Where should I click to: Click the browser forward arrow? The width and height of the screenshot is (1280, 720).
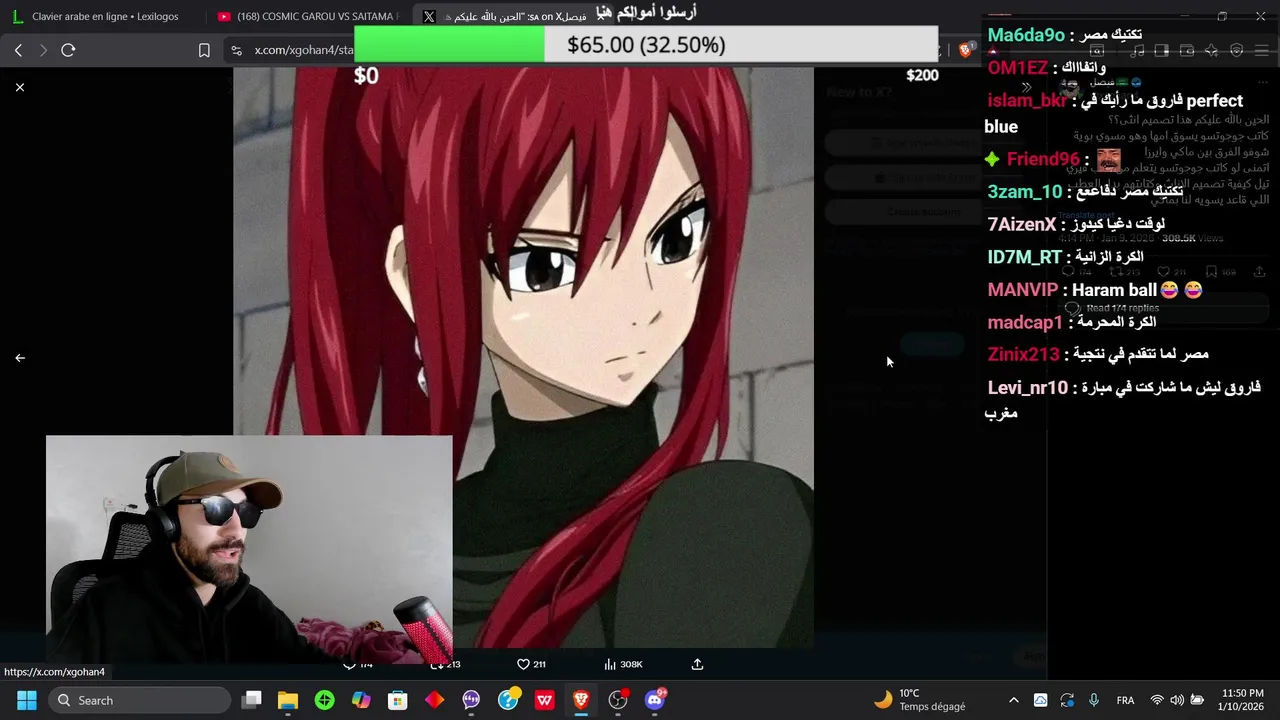tap(43, 50)
